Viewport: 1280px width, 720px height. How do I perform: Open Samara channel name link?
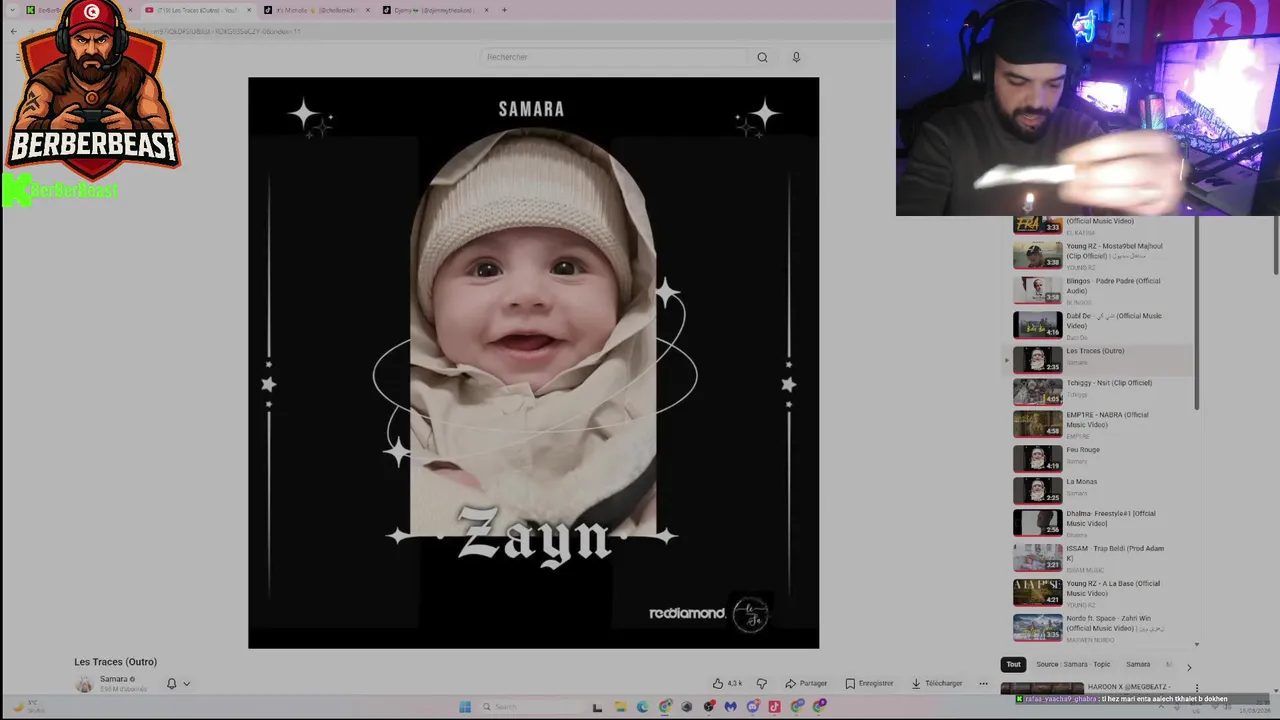pyautogui.click(x=113, y=679)
